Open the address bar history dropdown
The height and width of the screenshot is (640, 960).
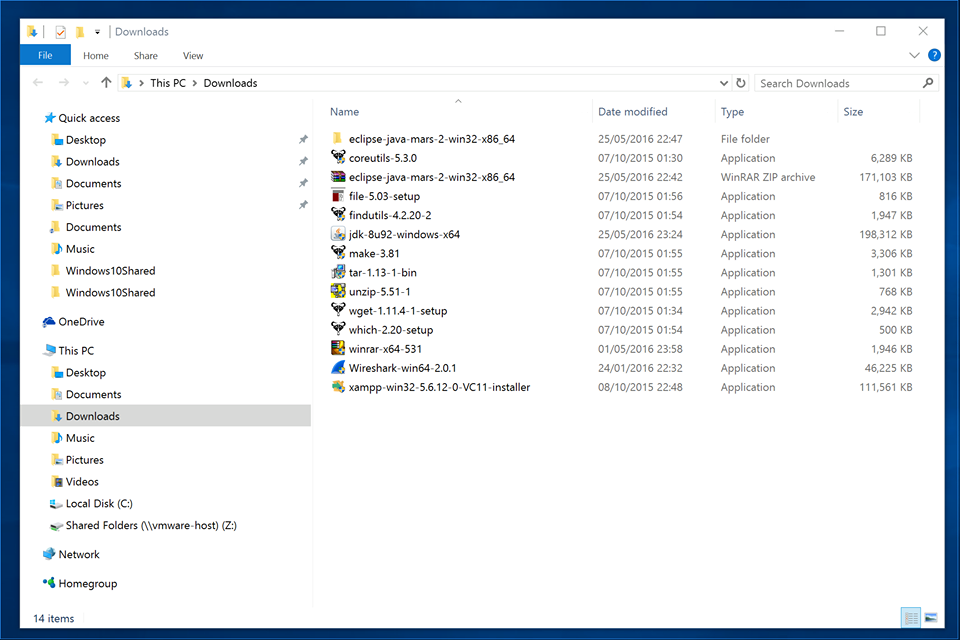pyautogui.click(x=724, y=83)
